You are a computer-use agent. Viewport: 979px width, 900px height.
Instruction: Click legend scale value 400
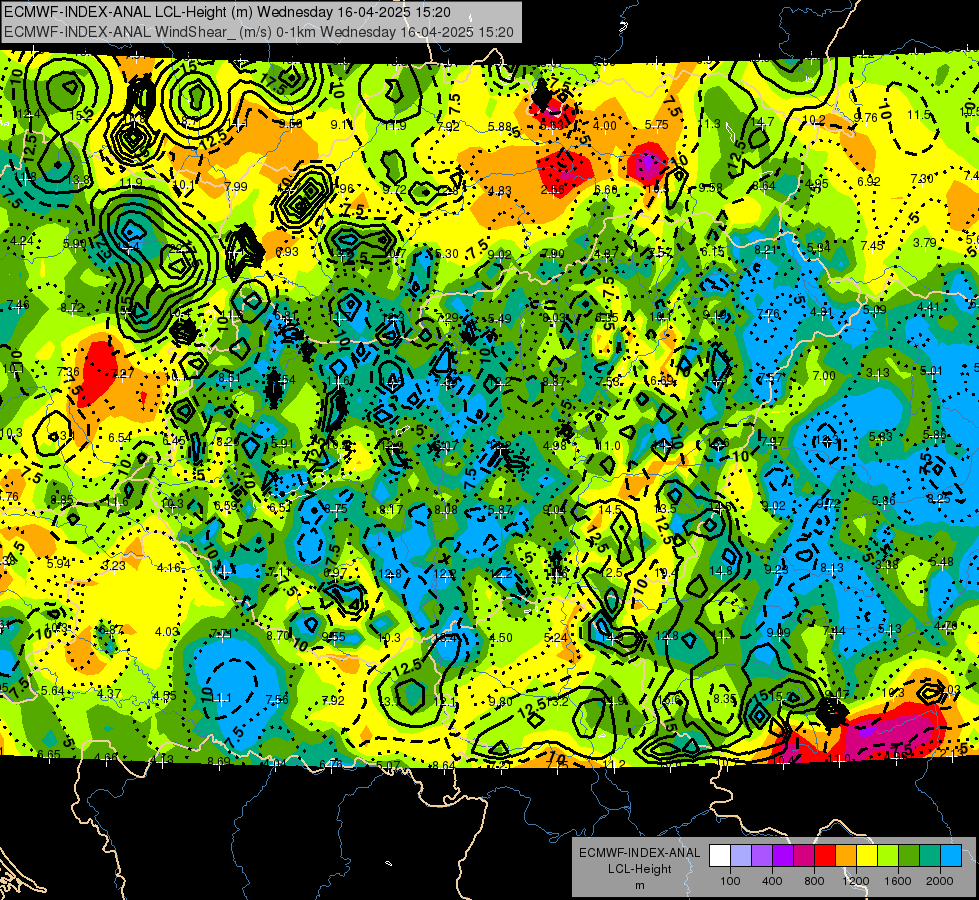(x=772, y=881)
